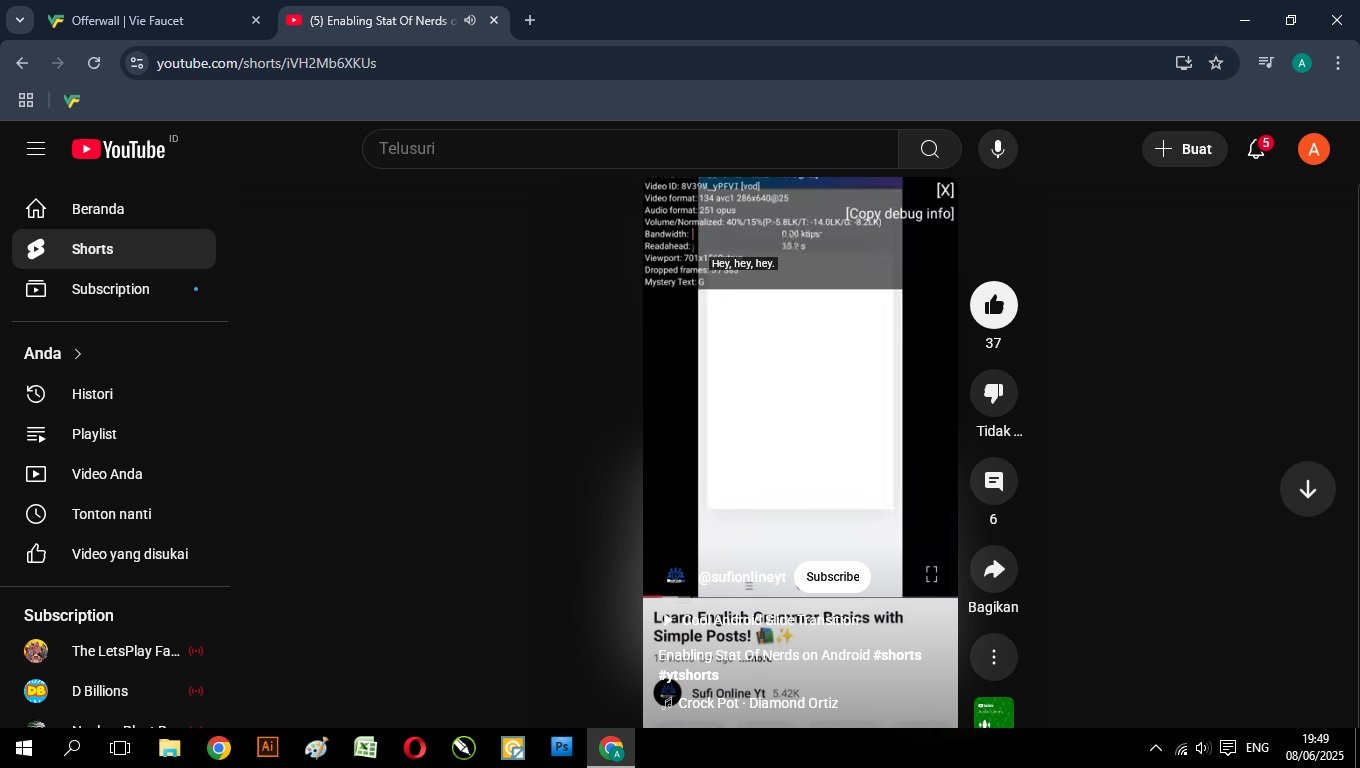
Task: Like the short with thumbs up
Action: tap(994, 305)
